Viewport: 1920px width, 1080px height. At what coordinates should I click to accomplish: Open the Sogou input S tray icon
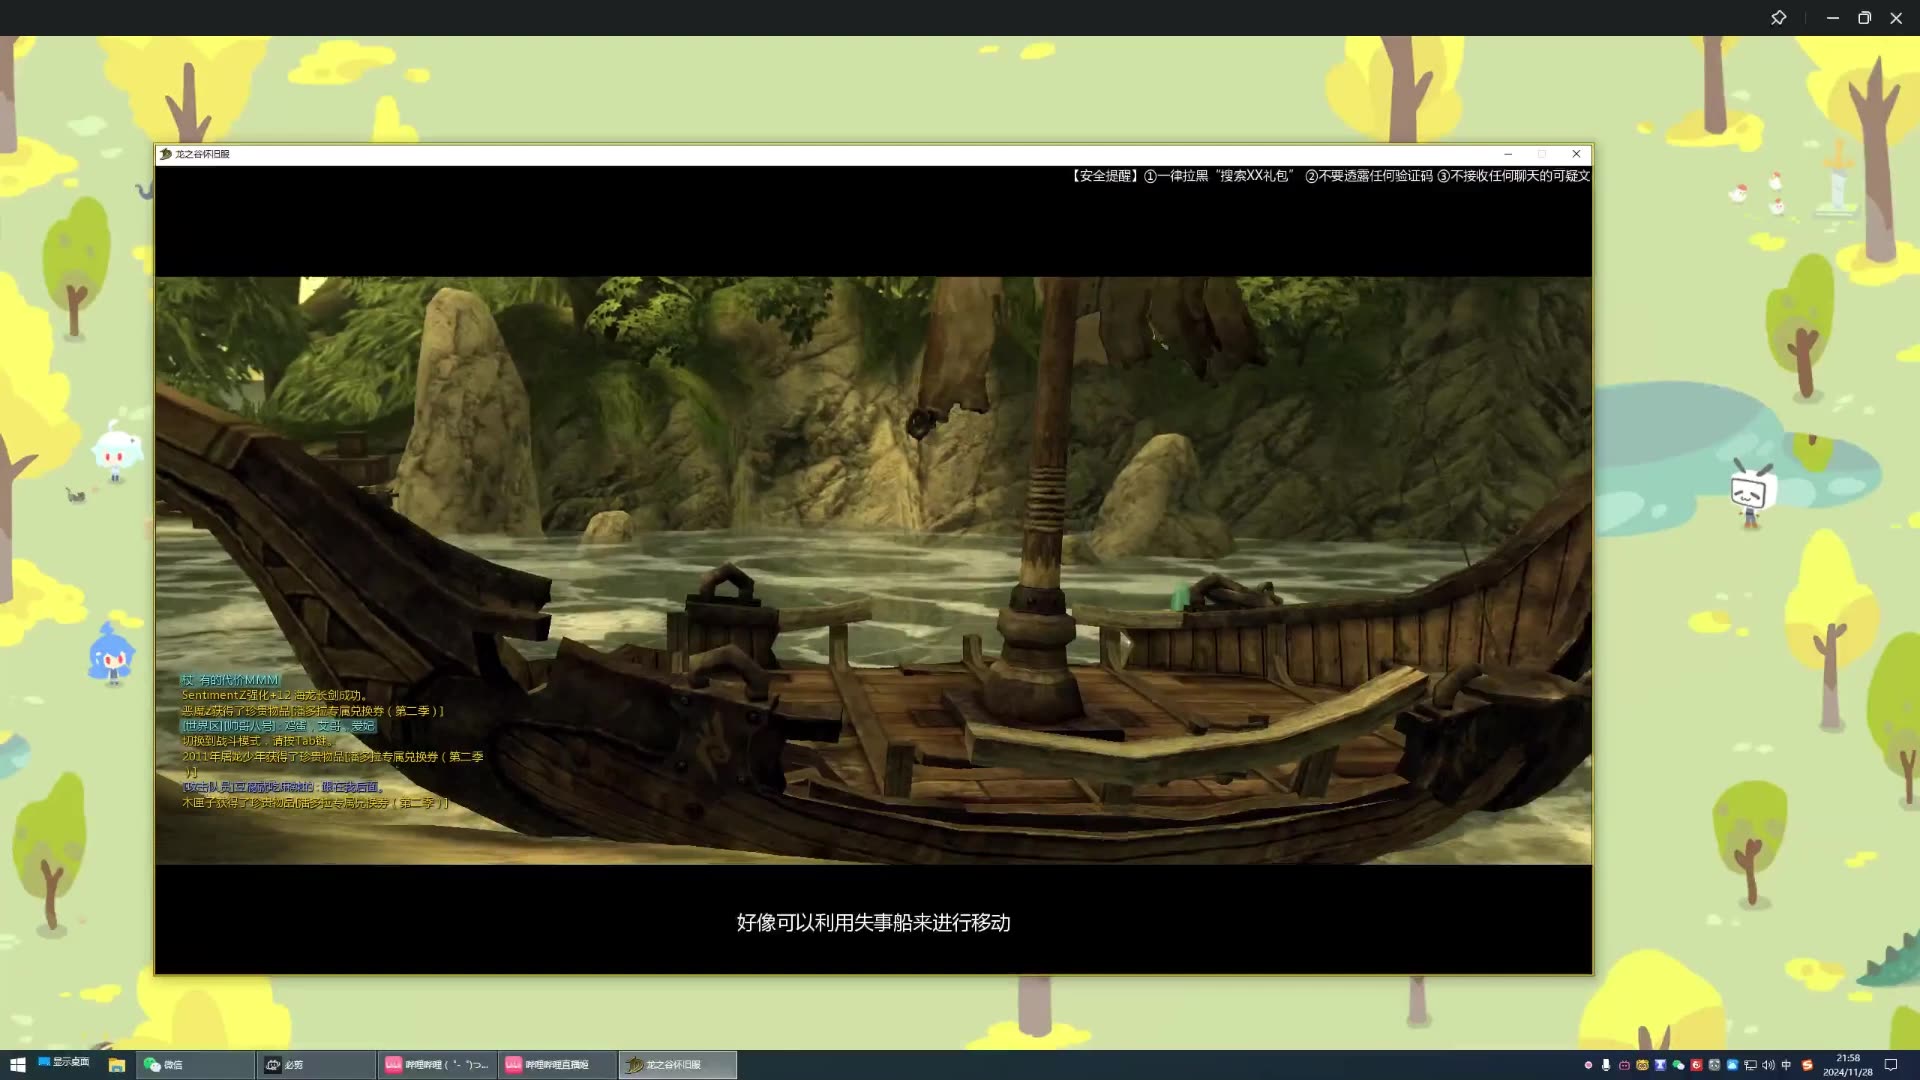pyautogui.click(x=1807, y=1065)
